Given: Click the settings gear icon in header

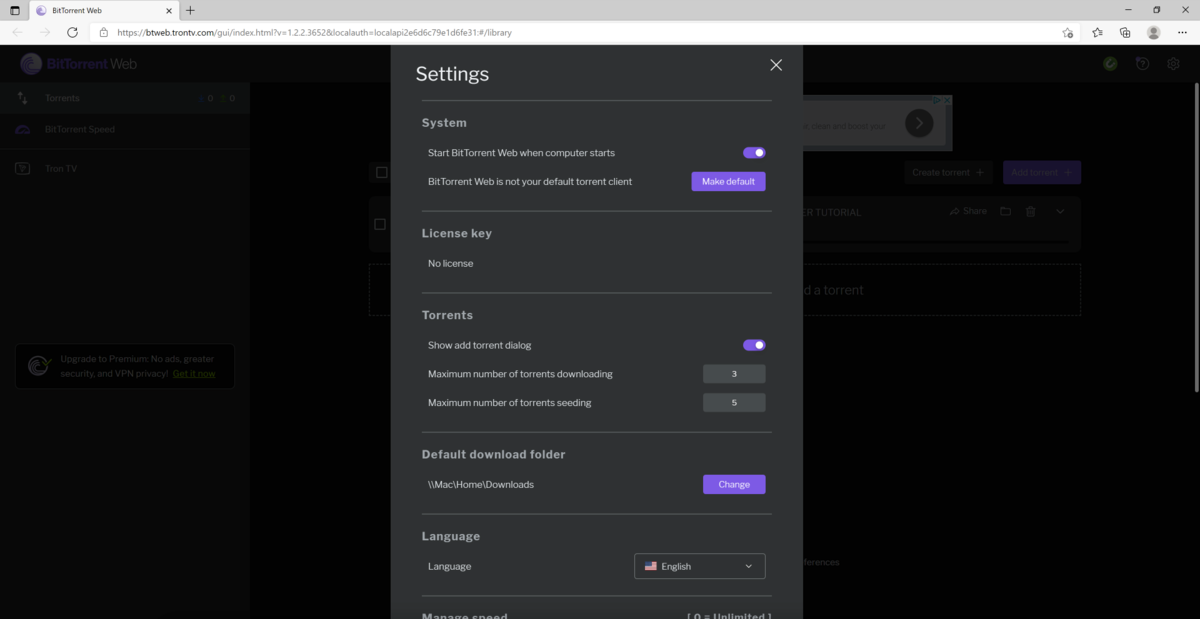Looking at the screenshot, I should [1174, 64].
